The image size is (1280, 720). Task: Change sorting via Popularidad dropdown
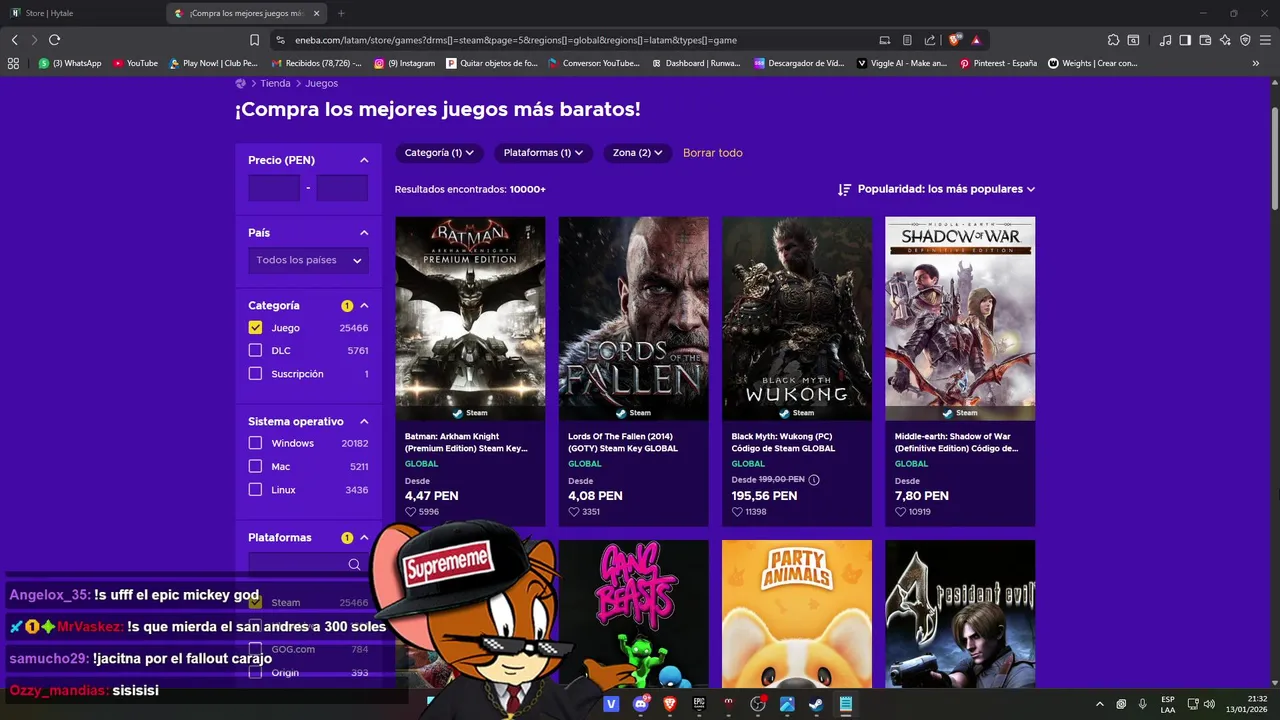(946, 189)
